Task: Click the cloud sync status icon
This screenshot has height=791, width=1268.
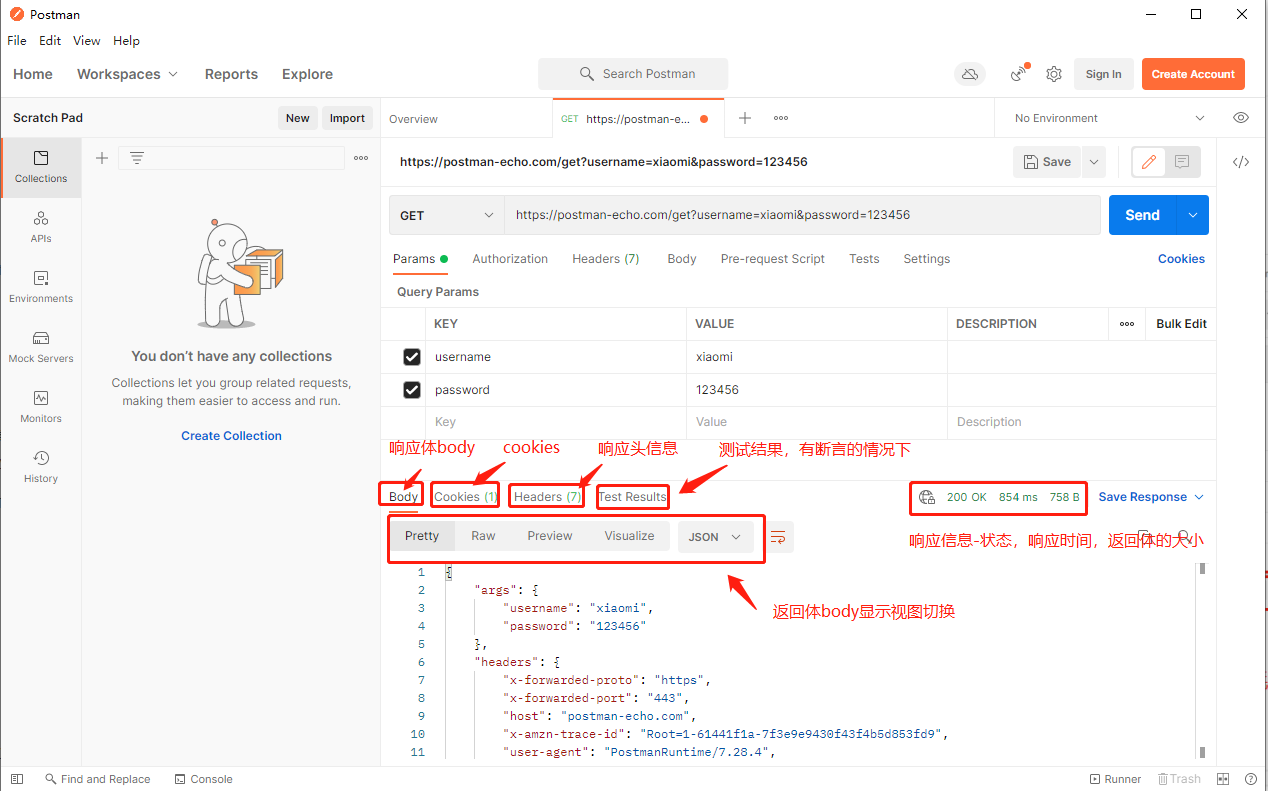Action: pos(969,74)
